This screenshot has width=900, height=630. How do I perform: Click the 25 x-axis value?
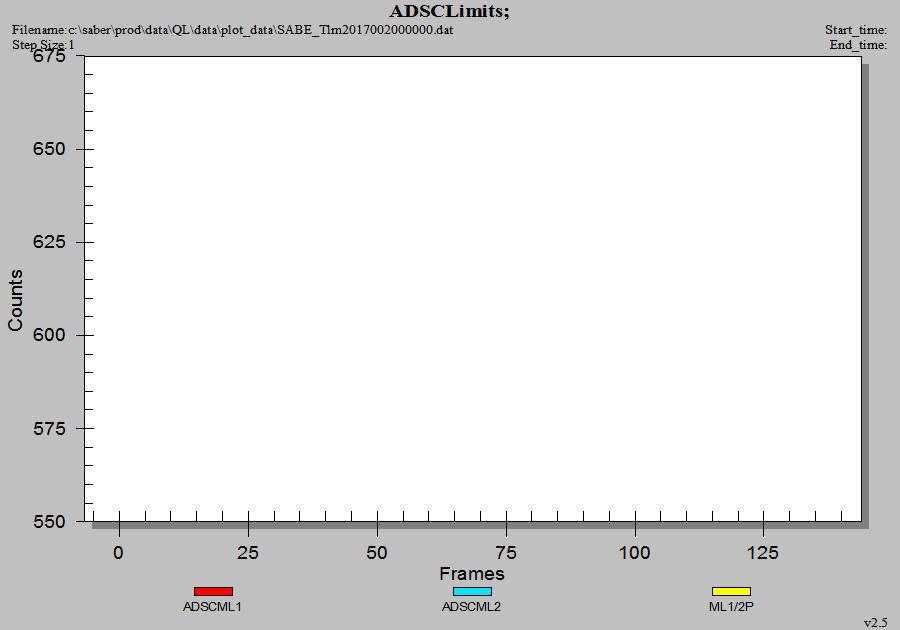click(x=247, y=553)
